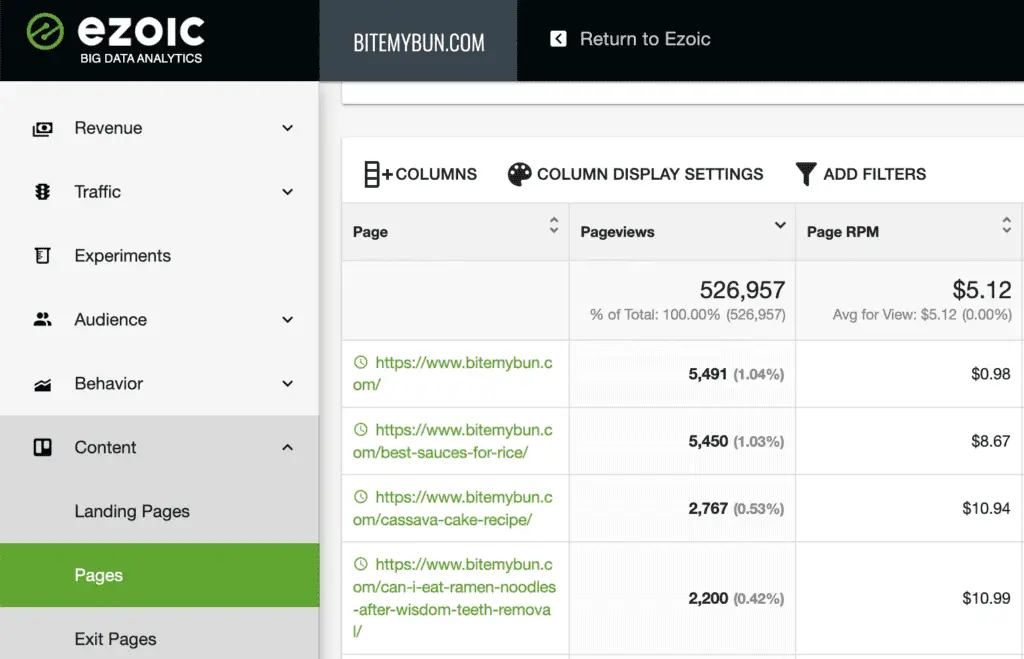Click the total pageviews value 526,957
The image size is (1024, 659).
point(743,289)
